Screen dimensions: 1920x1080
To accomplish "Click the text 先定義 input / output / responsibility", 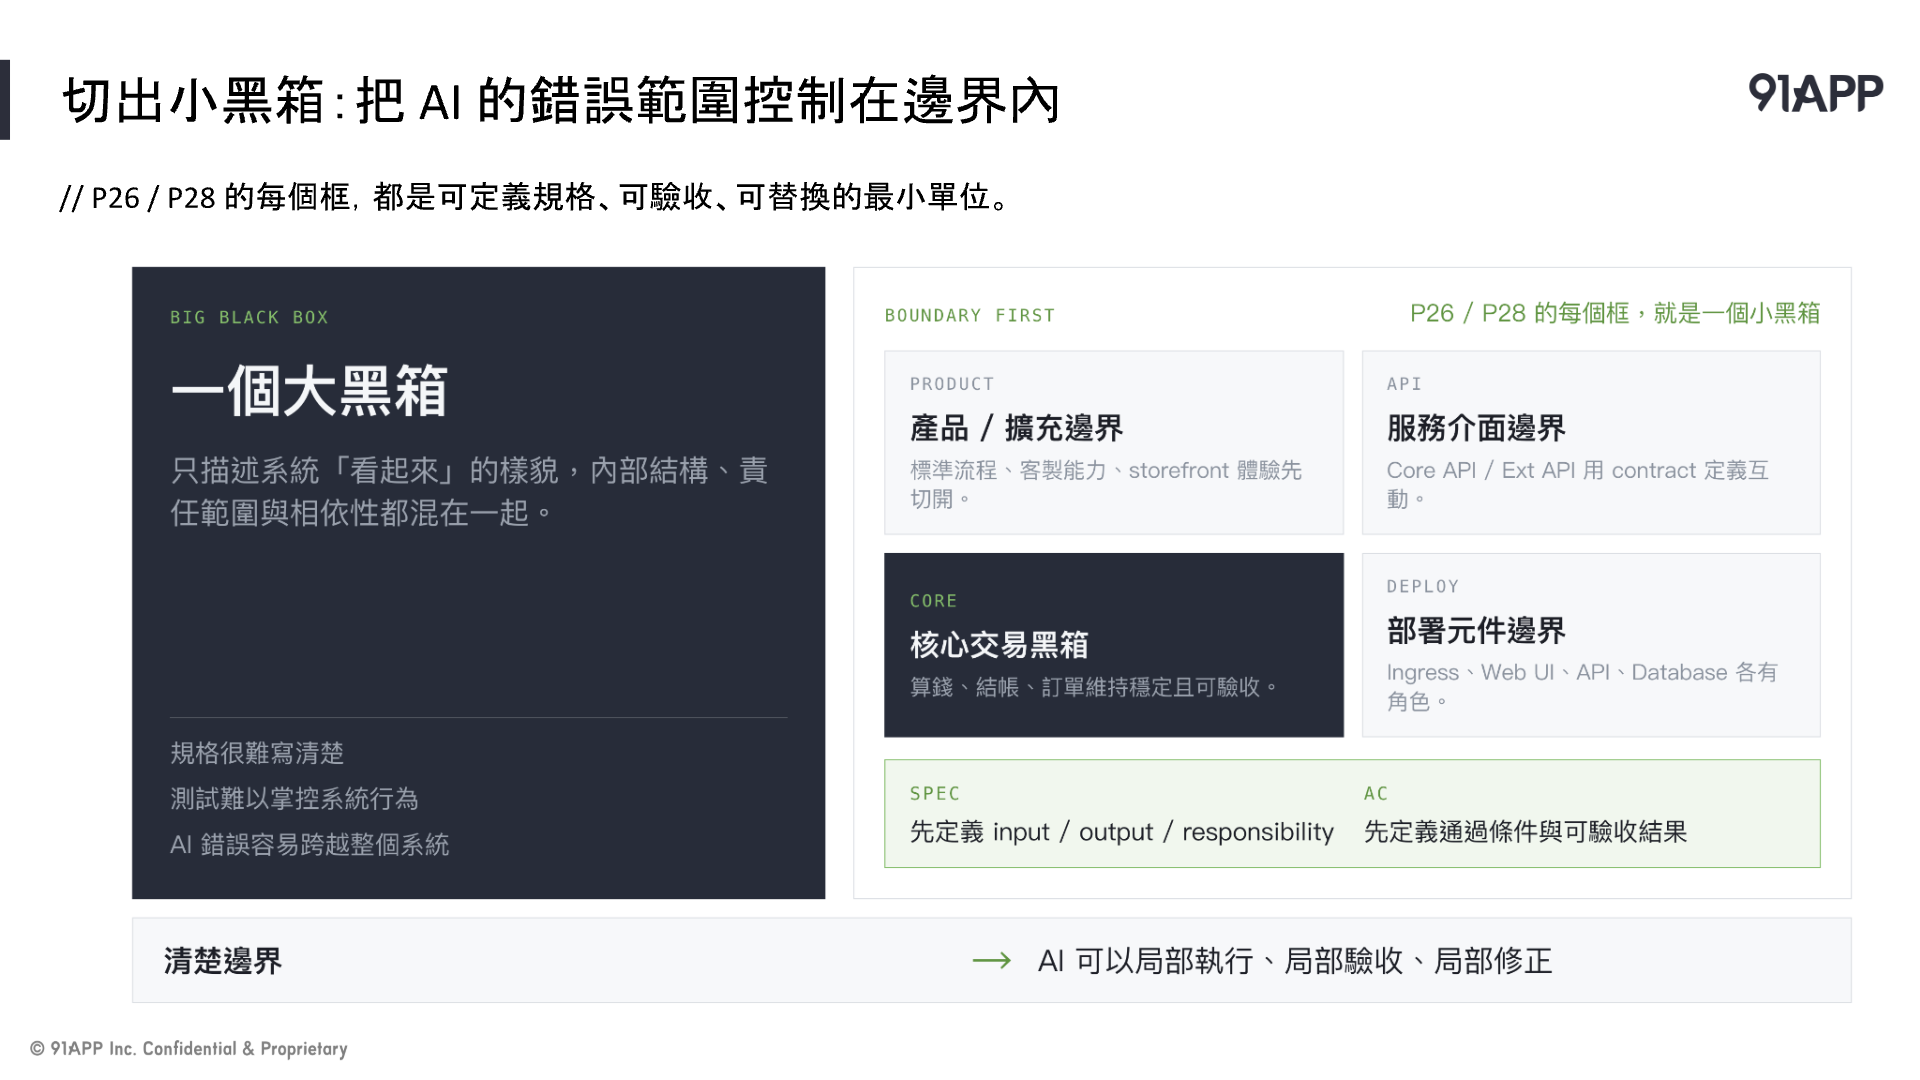I will [x=1122, y=832].
